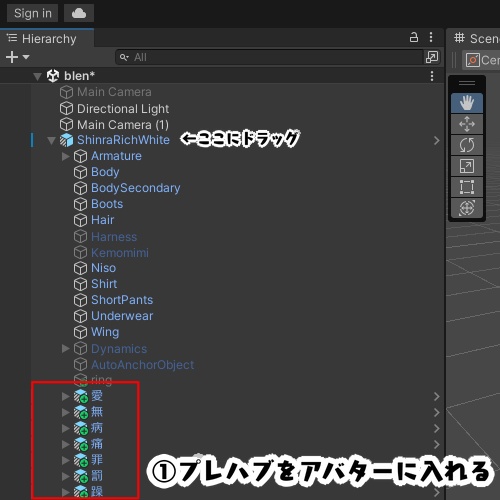Click the Hair cube icon
Image resolution: width=500 pixels, height=500 pixels.
pos(80,220)
